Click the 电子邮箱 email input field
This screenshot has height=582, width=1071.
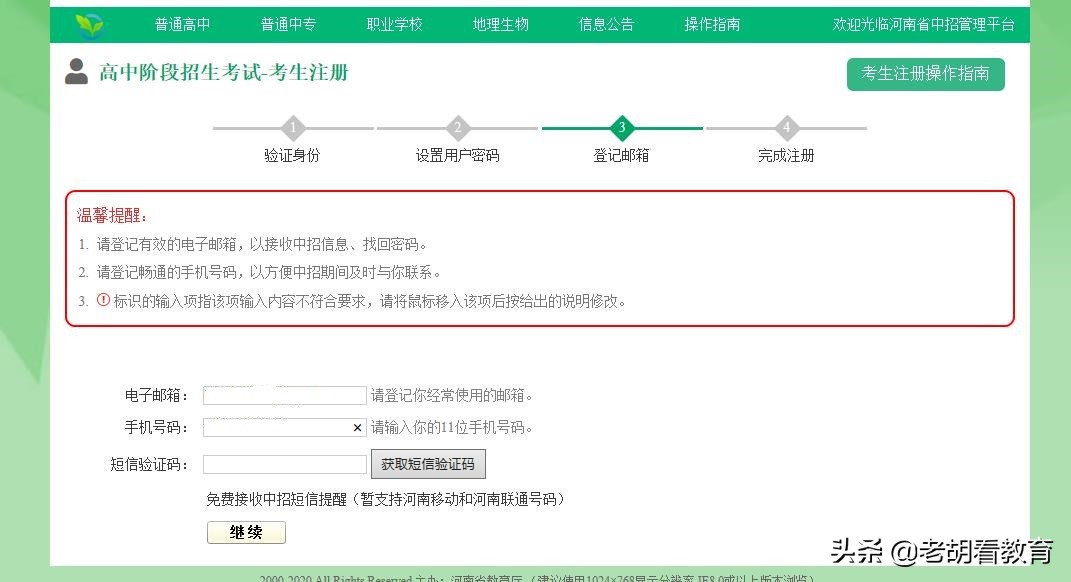coord(283,394)
